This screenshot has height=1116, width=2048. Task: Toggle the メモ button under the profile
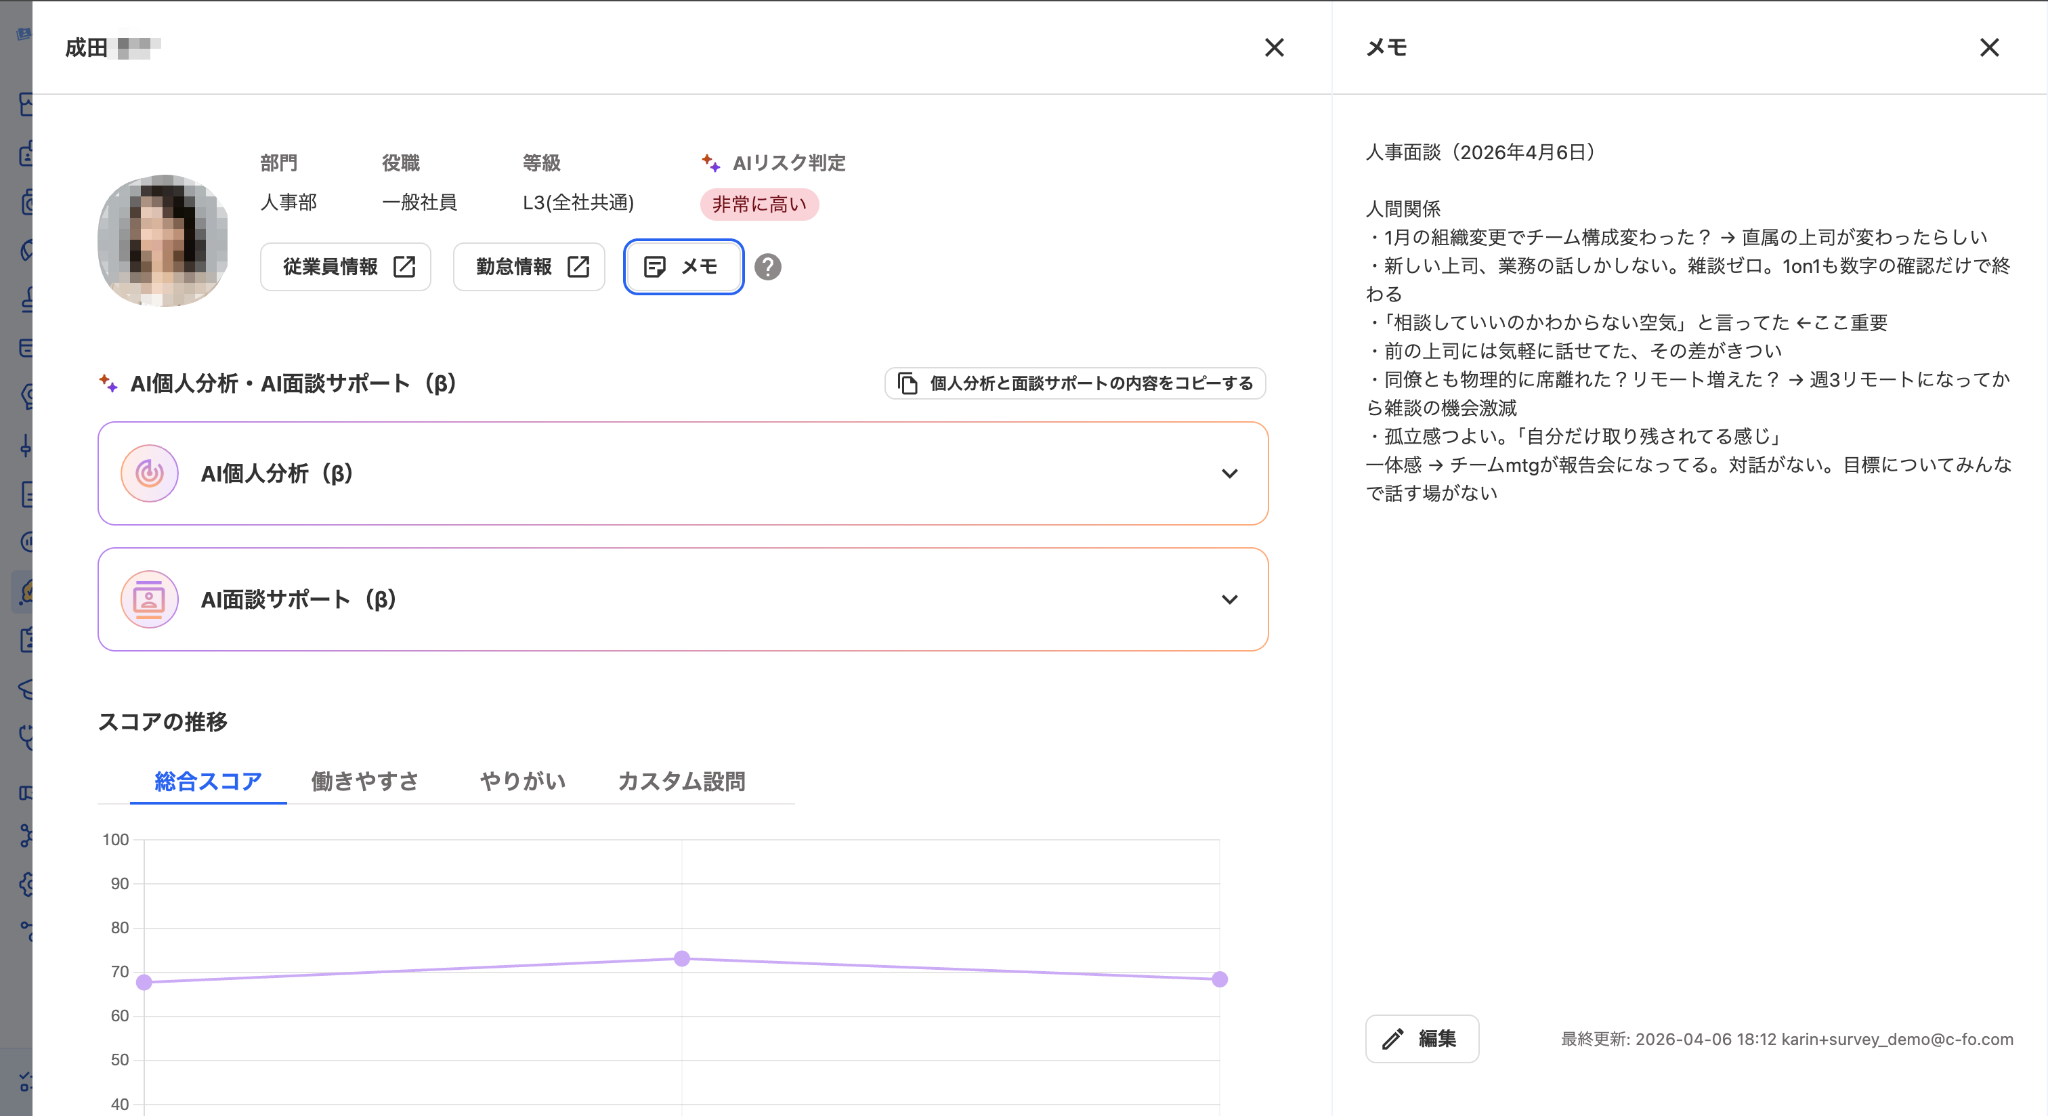(x=683, y=267)
